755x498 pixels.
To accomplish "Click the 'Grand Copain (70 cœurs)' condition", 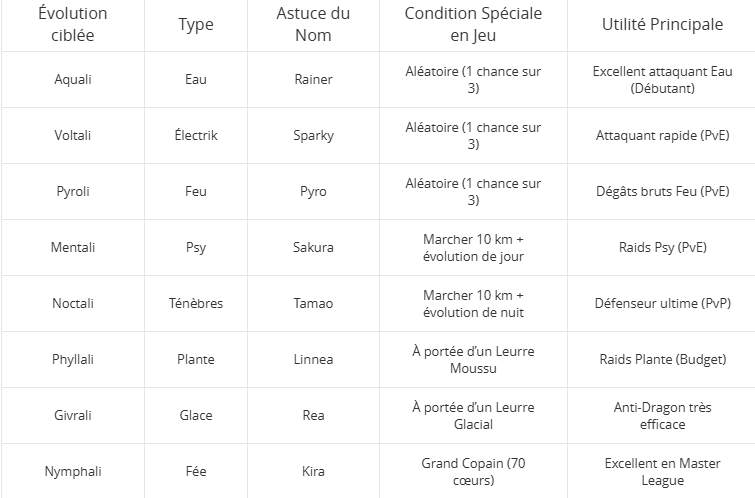I will (x=473, y=472).
